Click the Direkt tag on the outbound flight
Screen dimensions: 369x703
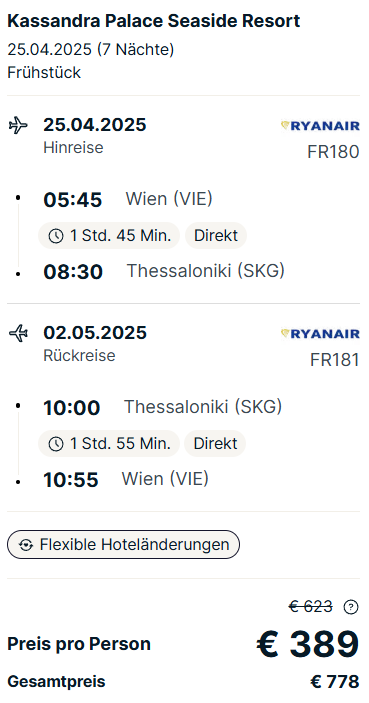pos(216,235)
